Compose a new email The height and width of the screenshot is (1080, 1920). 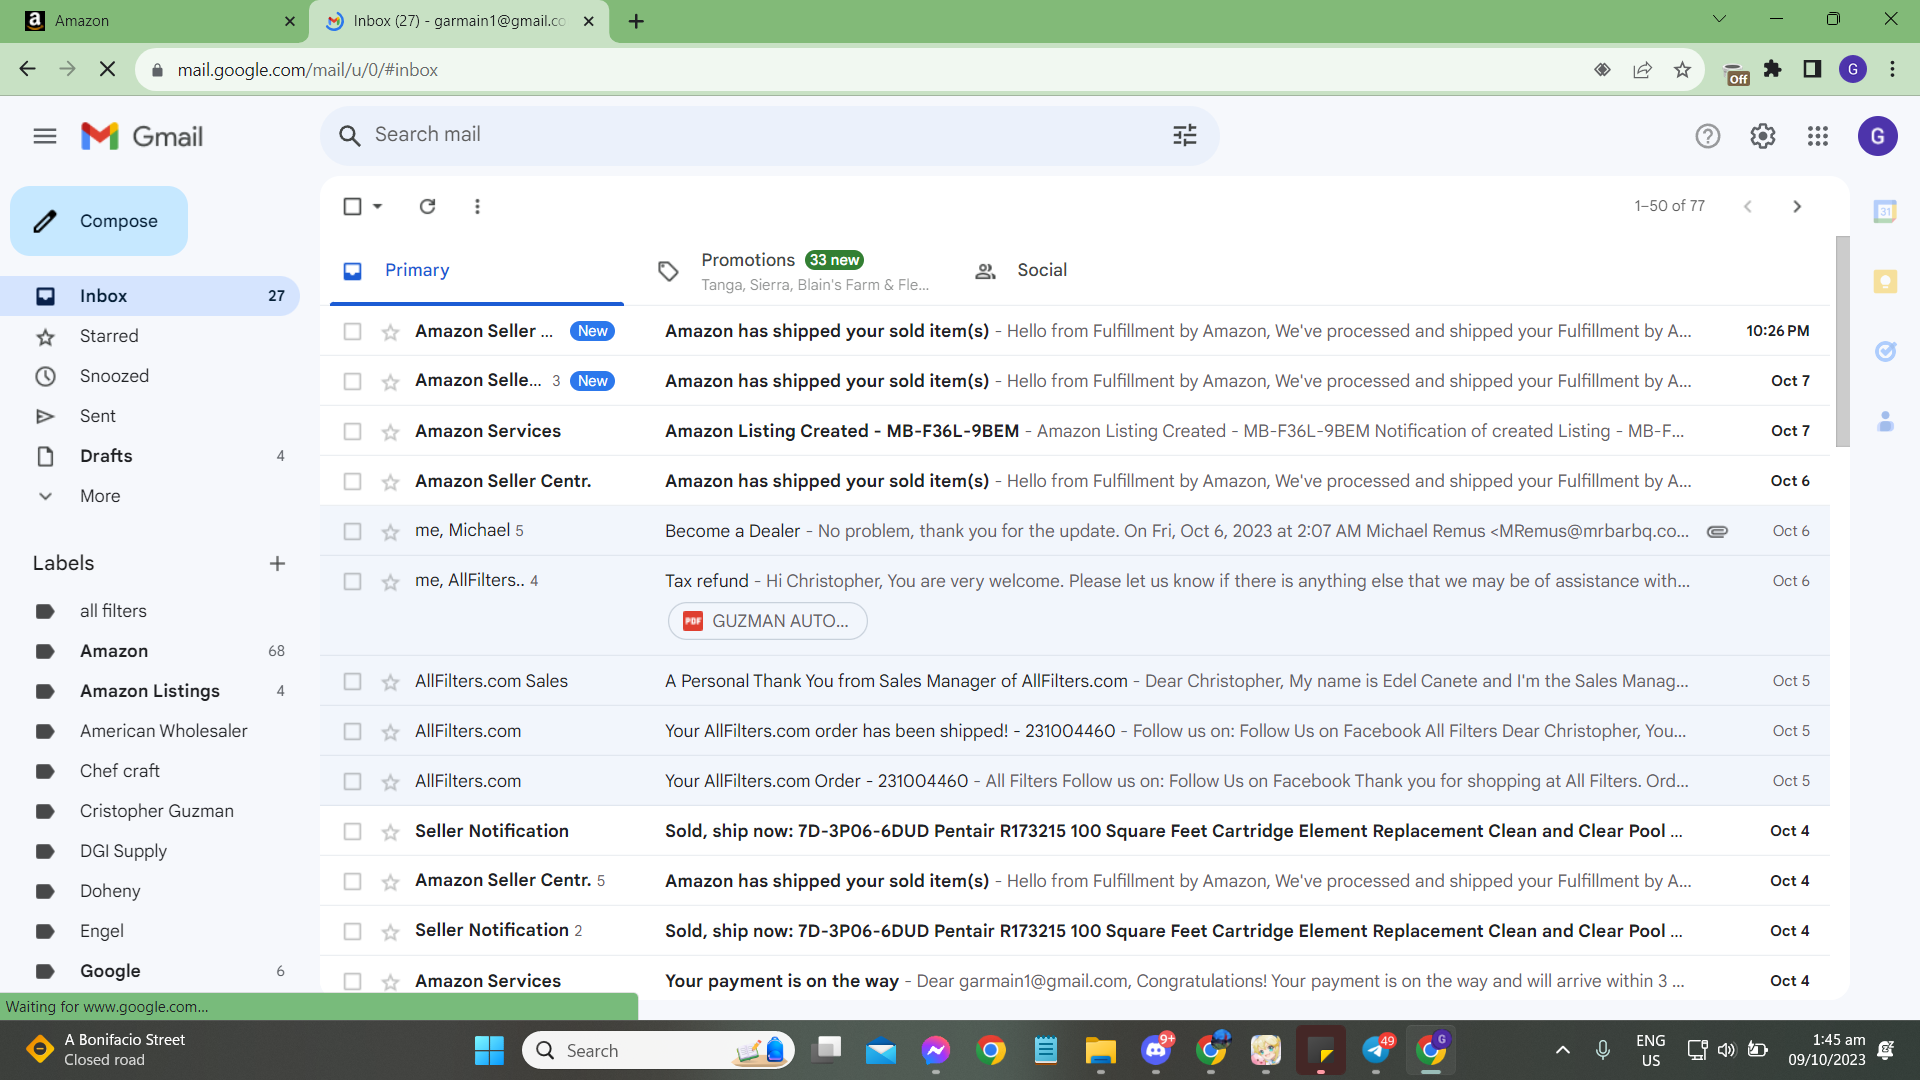pyautogui.click(x=99, y=221)
